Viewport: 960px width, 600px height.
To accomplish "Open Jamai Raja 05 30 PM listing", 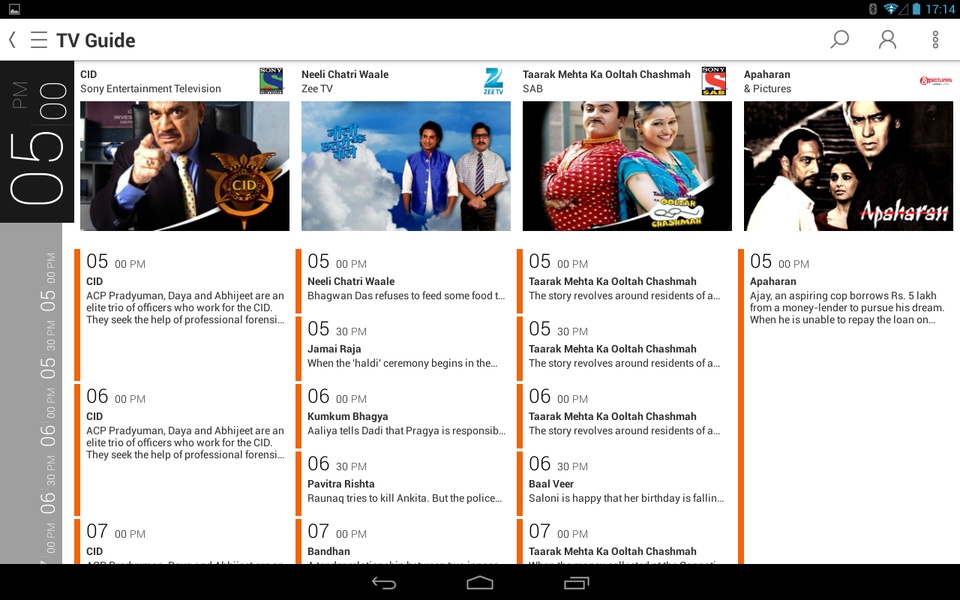I will [403, 348].
